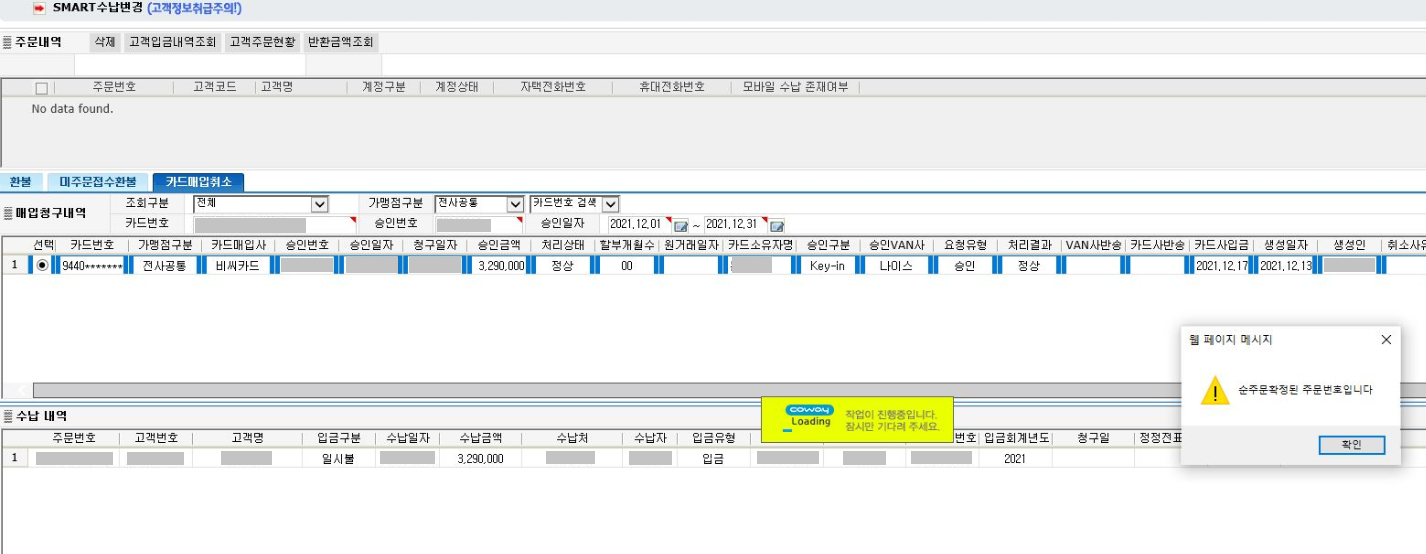Screen dimensions: 1426x554
Task: Close the 웹 페이지 메시지 dialog
Action: tap(1385, 340)
